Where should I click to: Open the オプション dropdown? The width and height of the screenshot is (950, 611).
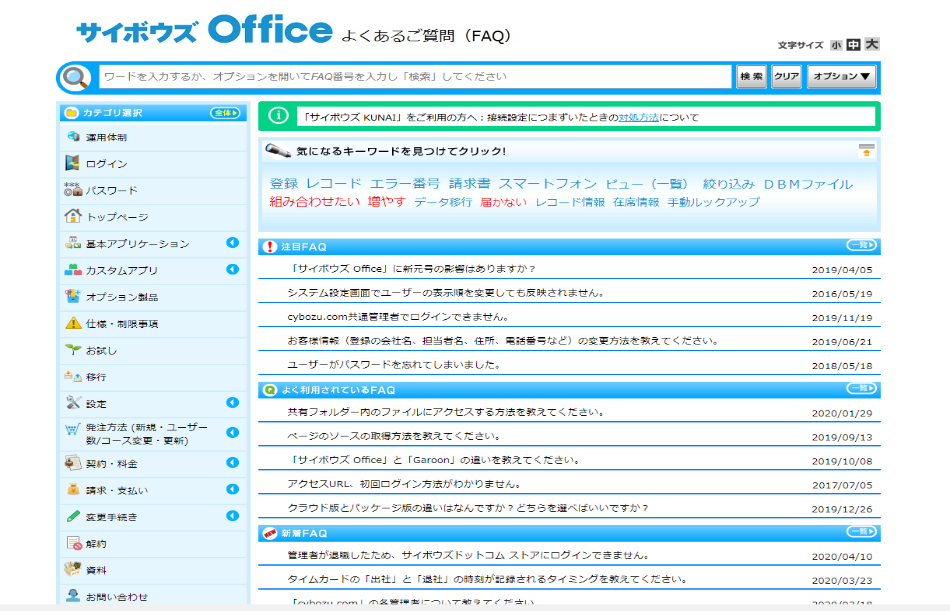pyautogui.click(x=841, y=77)
